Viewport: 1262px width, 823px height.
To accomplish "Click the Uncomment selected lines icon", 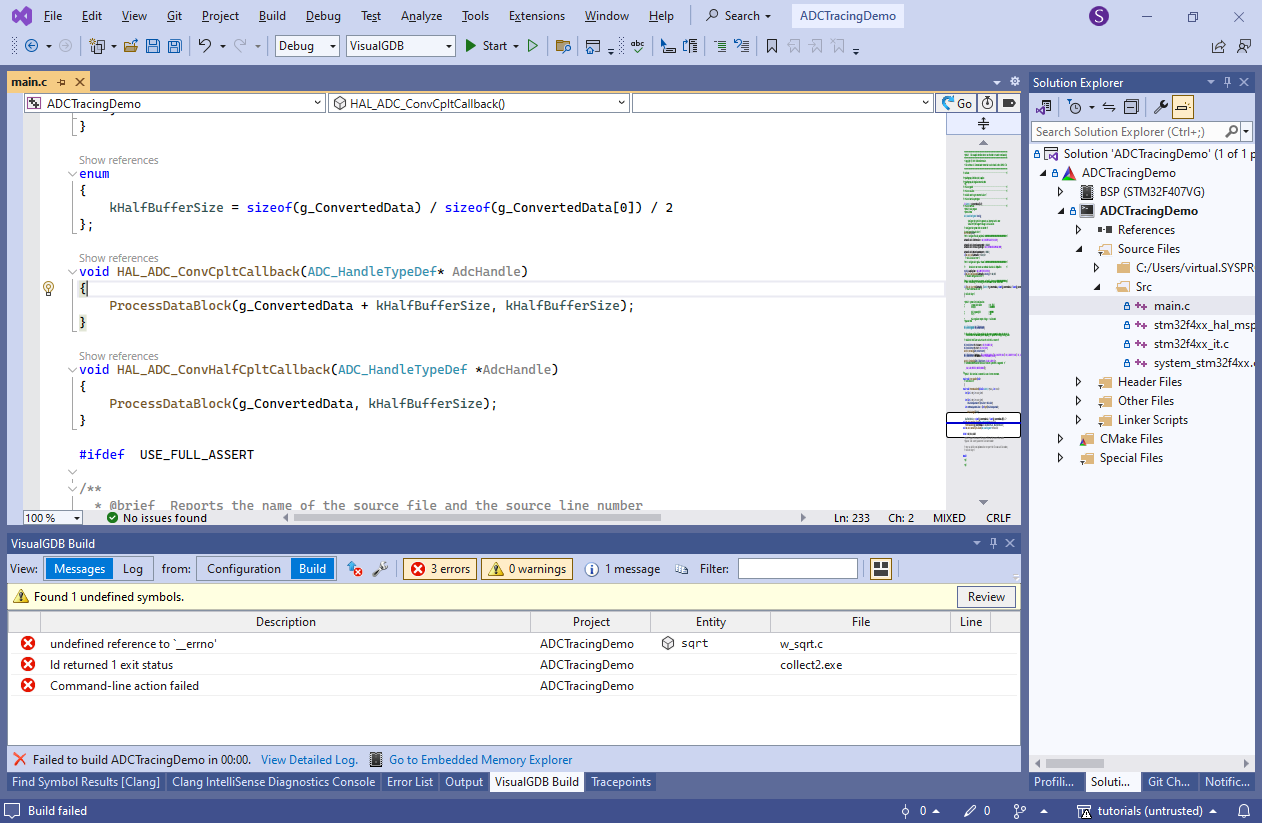I will coord(741,46).
